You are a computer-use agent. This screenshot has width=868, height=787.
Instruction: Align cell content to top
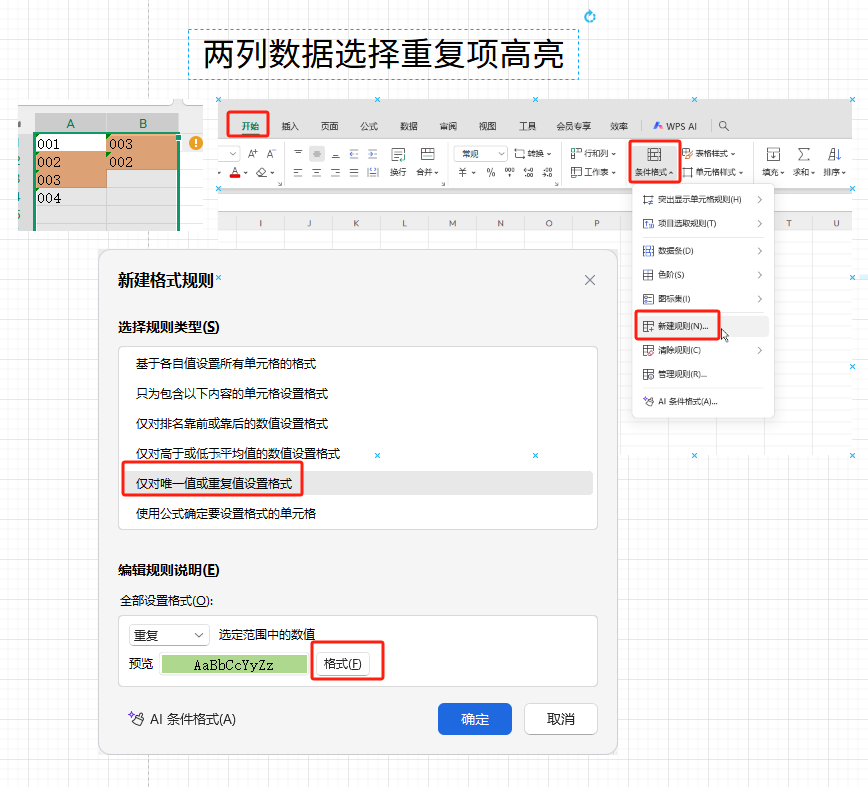298,154
